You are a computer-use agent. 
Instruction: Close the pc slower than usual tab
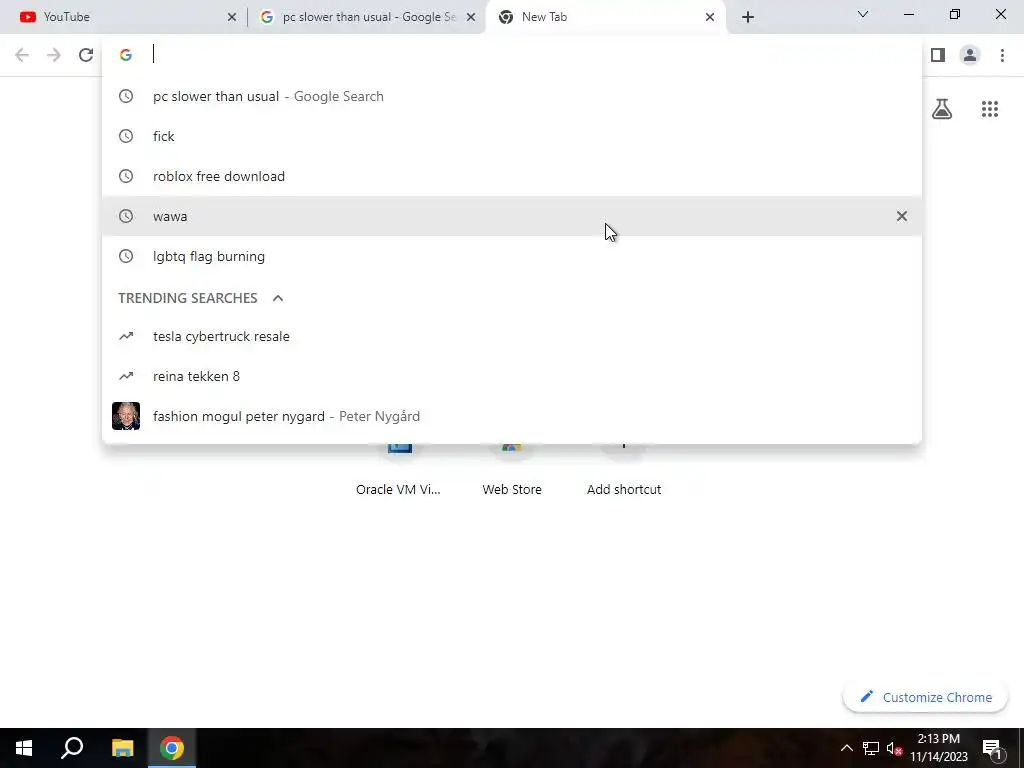click(x=471, y=17)
